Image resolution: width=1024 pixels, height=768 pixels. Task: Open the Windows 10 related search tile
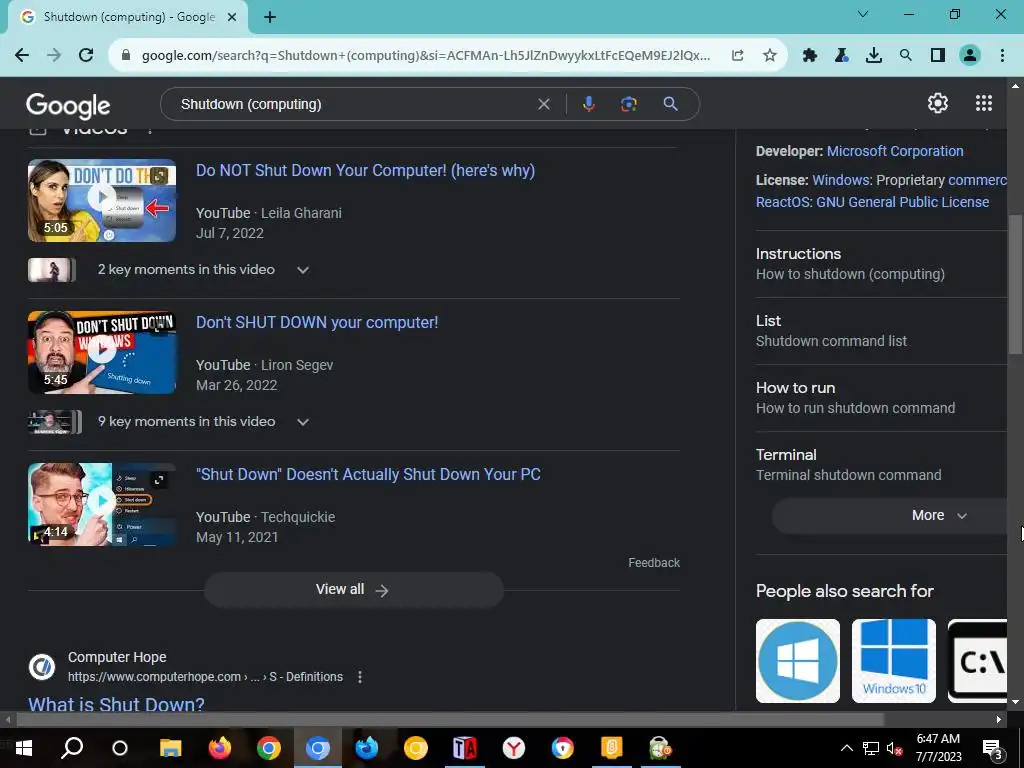tap(894, 661)
